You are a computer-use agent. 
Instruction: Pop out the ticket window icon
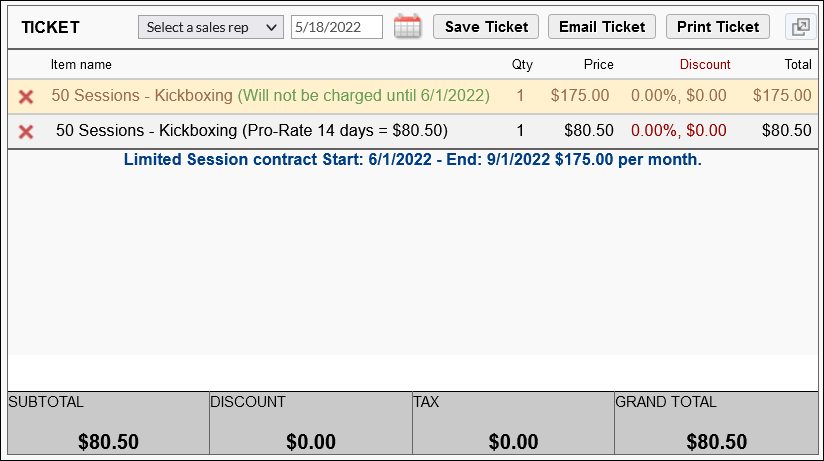[800, 27]
